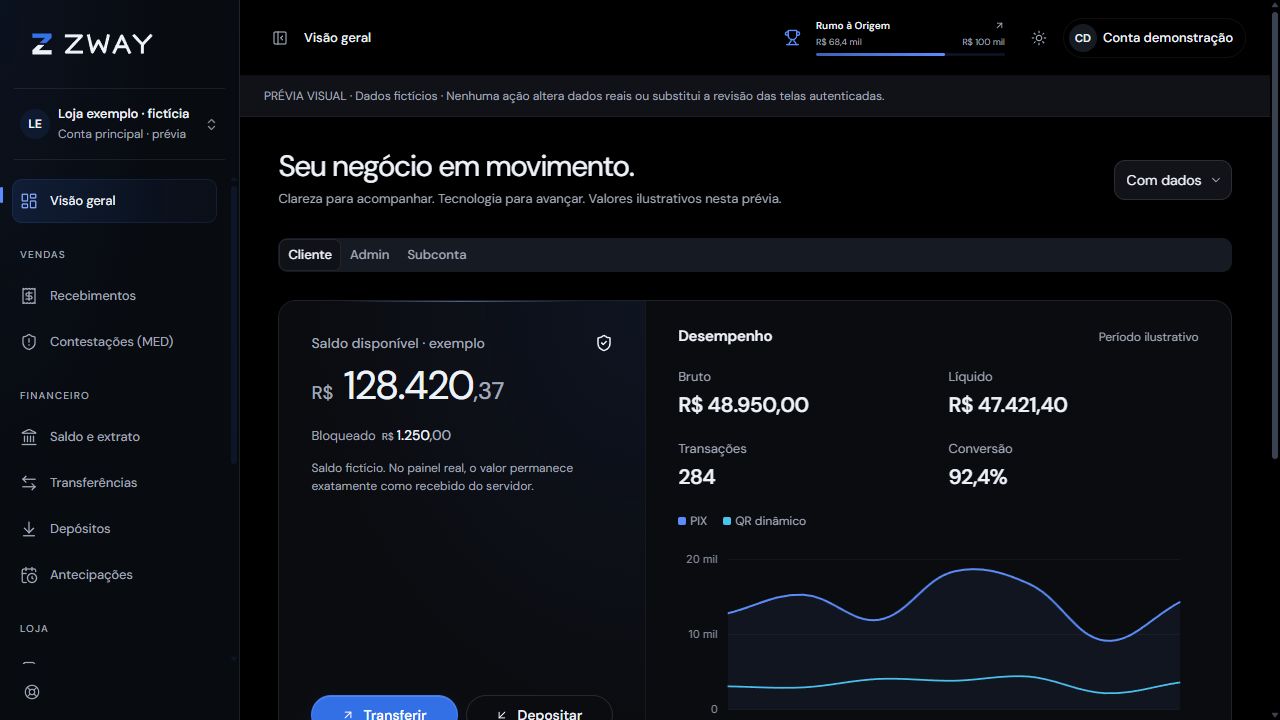Click the R$ 100 mil goal label

click(x=983, y=42)
